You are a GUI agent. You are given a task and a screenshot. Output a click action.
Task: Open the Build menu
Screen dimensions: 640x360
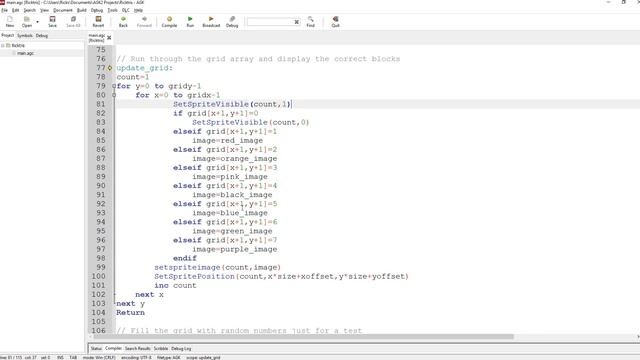(x=82, y=10)
